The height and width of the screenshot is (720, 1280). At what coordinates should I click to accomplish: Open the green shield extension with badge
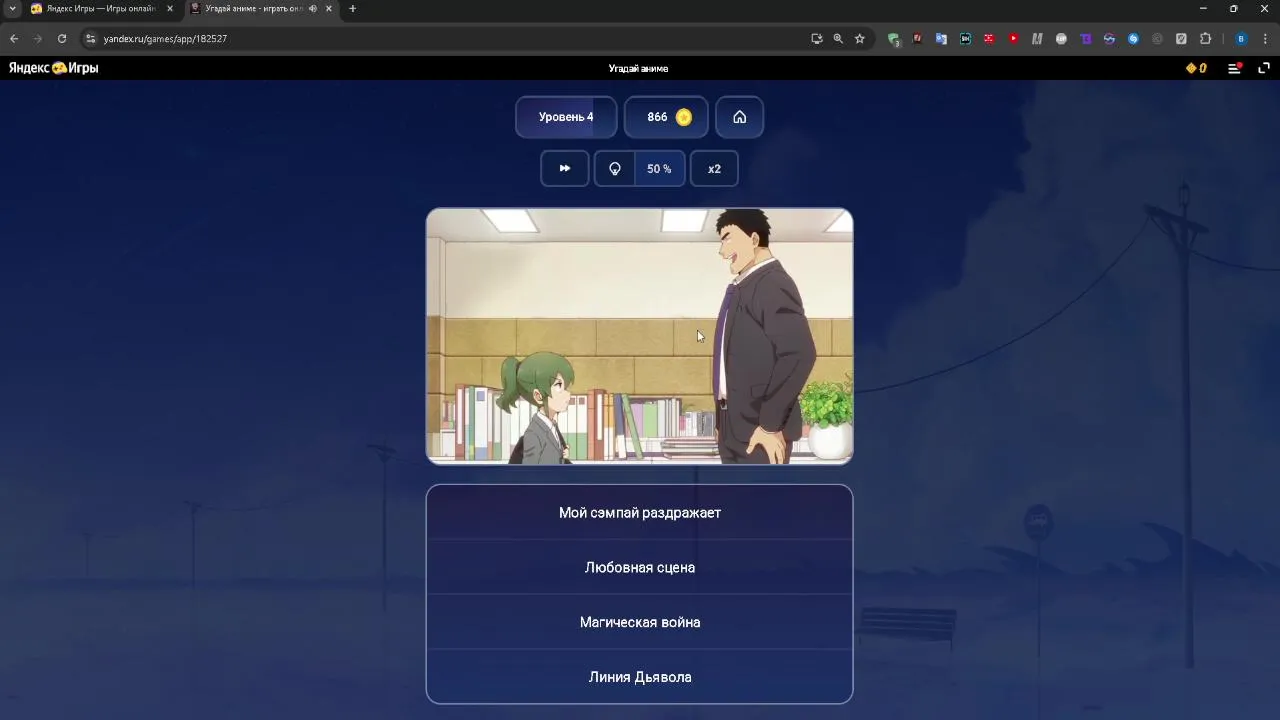pyautogui.click(x=894, y=39)
